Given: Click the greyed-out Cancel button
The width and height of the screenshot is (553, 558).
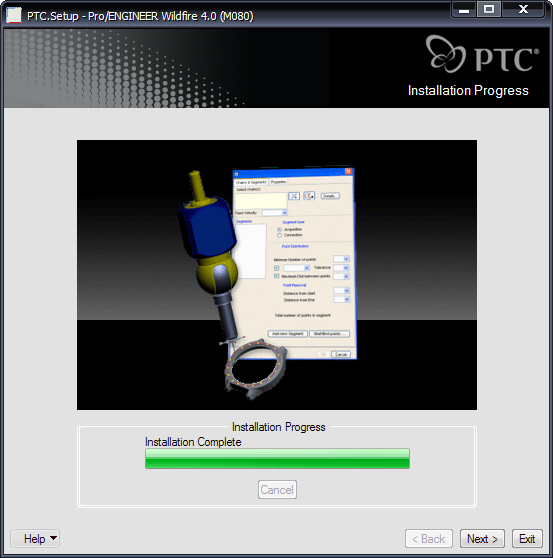Looking at the screenshot, I should pyautogui.click(x=277, y=490).
